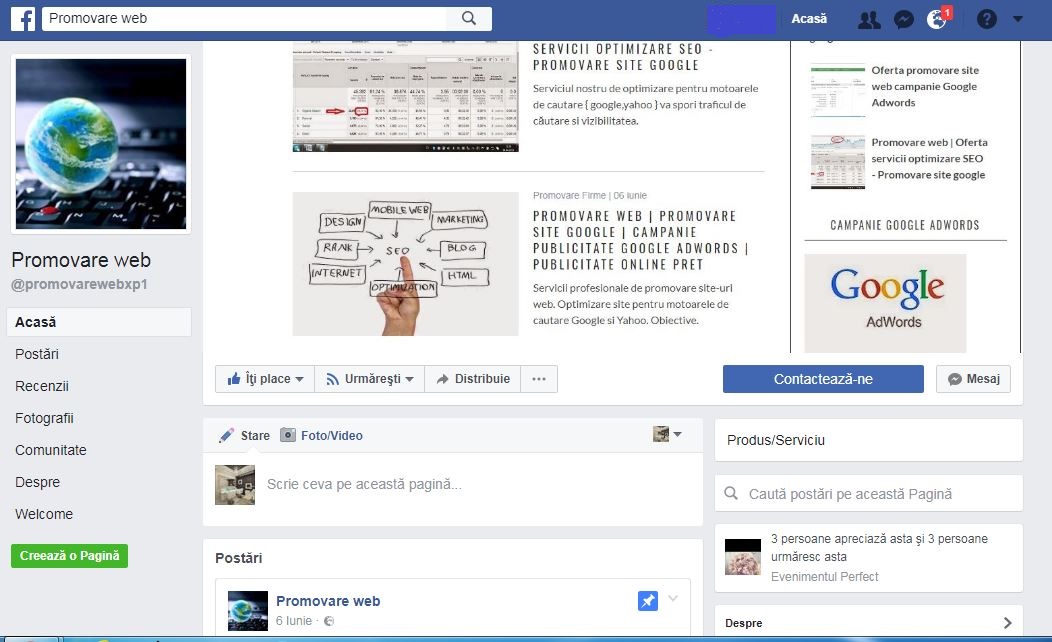Click the Promovare web page name heading
Viewport: 1052px width, 642px height.
[81, 260]
